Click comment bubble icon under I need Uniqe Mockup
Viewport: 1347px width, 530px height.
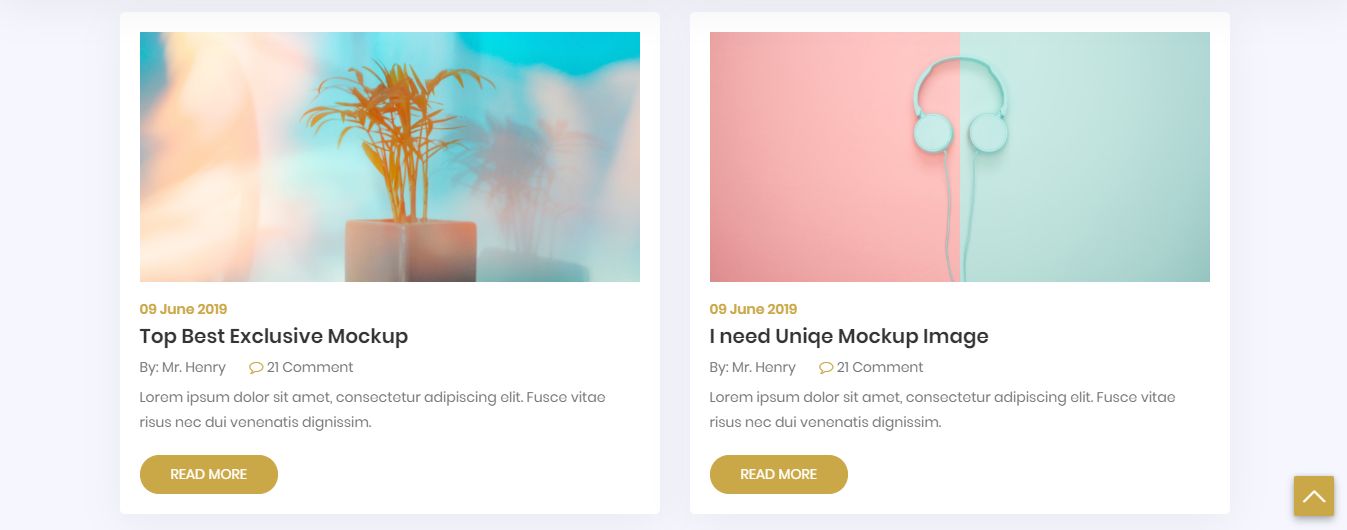pos(826,368)
